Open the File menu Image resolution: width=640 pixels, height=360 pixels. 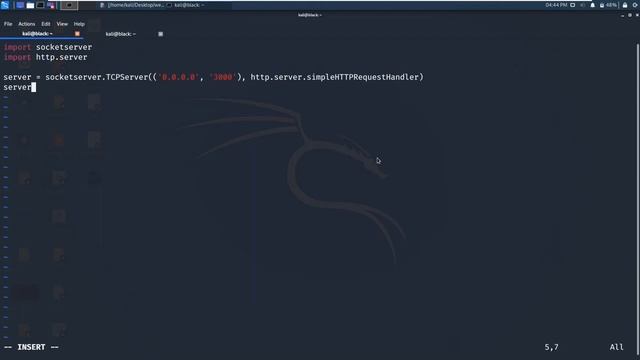pos(8,24)
